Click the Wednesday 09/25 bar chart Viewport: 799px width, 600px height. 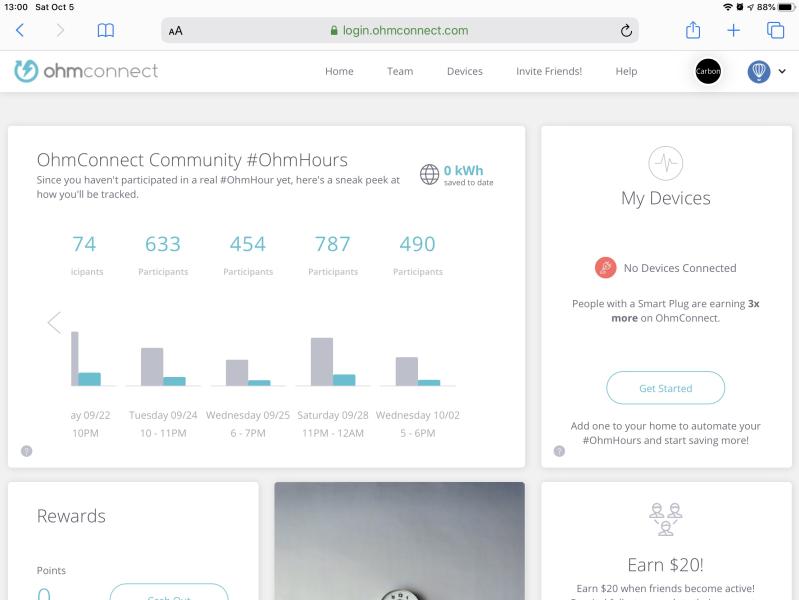click(248, 373)
